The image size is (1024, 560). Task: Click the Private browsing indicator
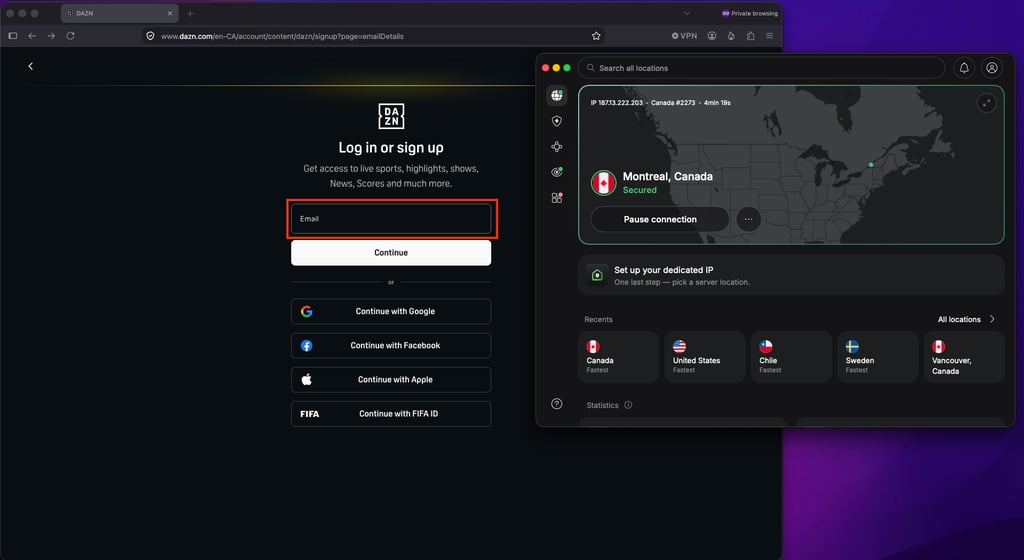(x=750, y=13)
